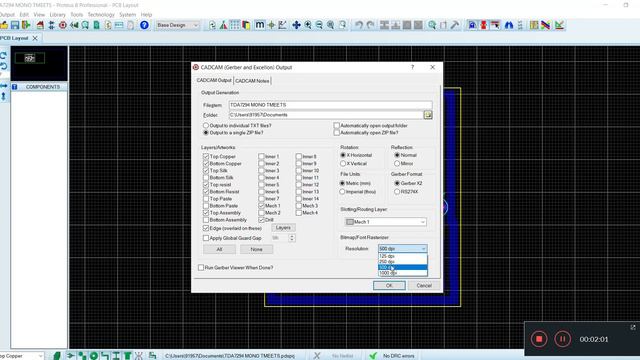This screenshot has height=360, width=640.
Task: Click into the Filestem input field
Action: [330, 105]
